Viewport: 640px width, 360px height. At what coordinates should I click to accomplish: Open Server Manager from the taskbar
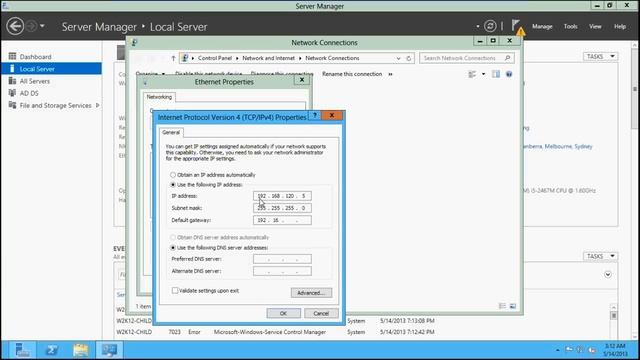coord(22,350)
